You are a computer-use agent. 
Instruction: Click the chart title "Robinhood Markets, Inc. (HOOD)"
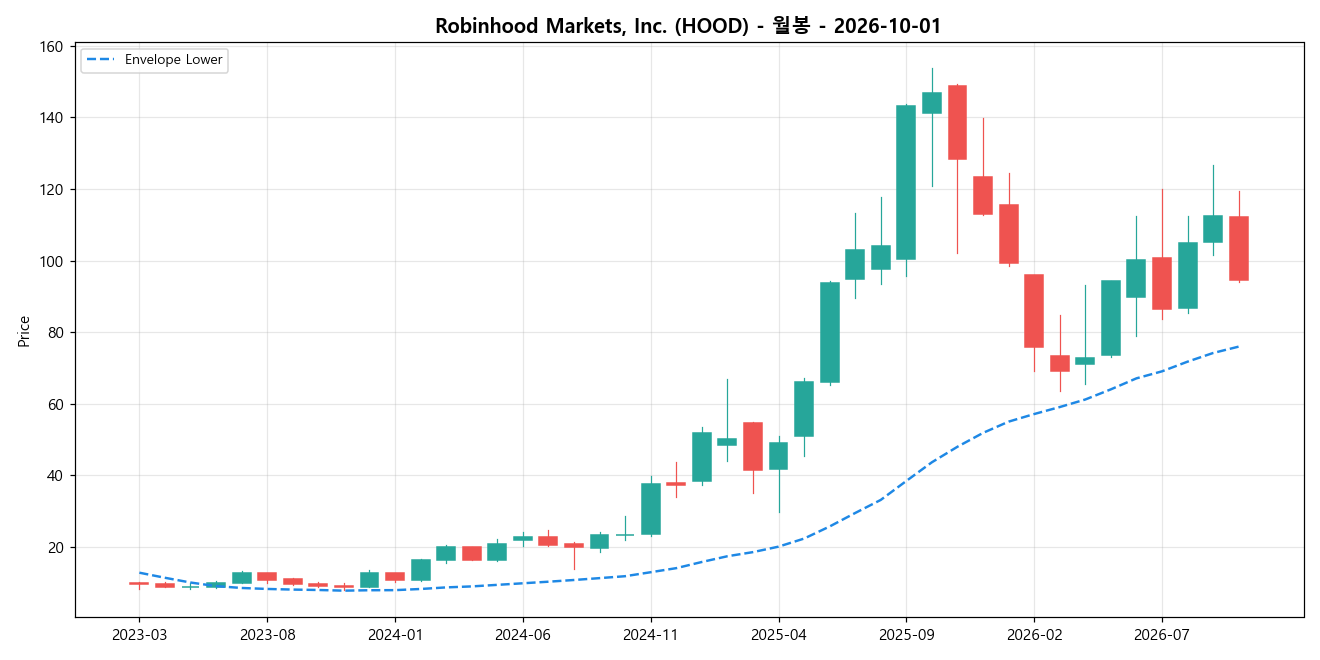tap(592, 26)
